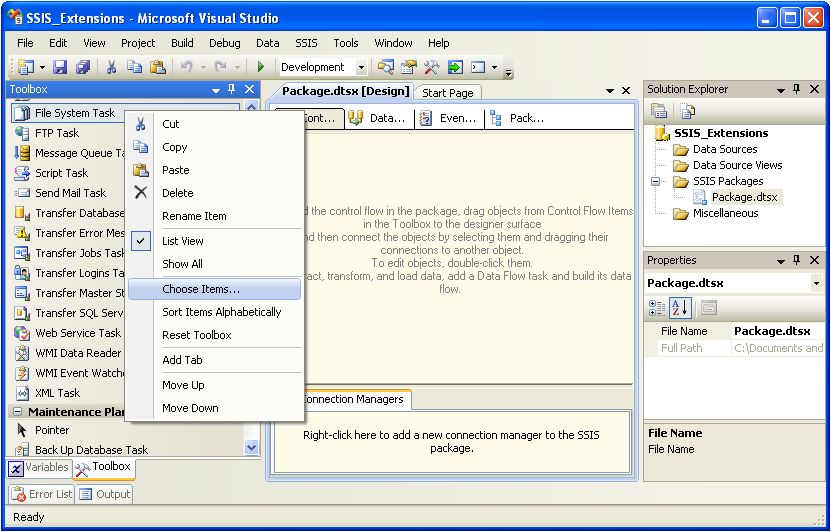
Task: Open the Output tab
Action: pos(104,494)
